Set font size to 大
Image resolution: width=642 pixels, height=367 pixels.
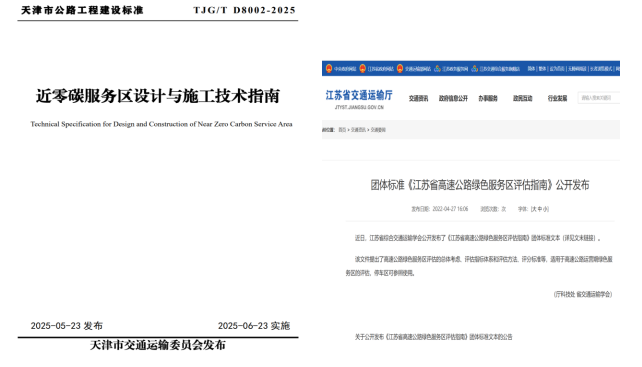click(x=534, y=209)
